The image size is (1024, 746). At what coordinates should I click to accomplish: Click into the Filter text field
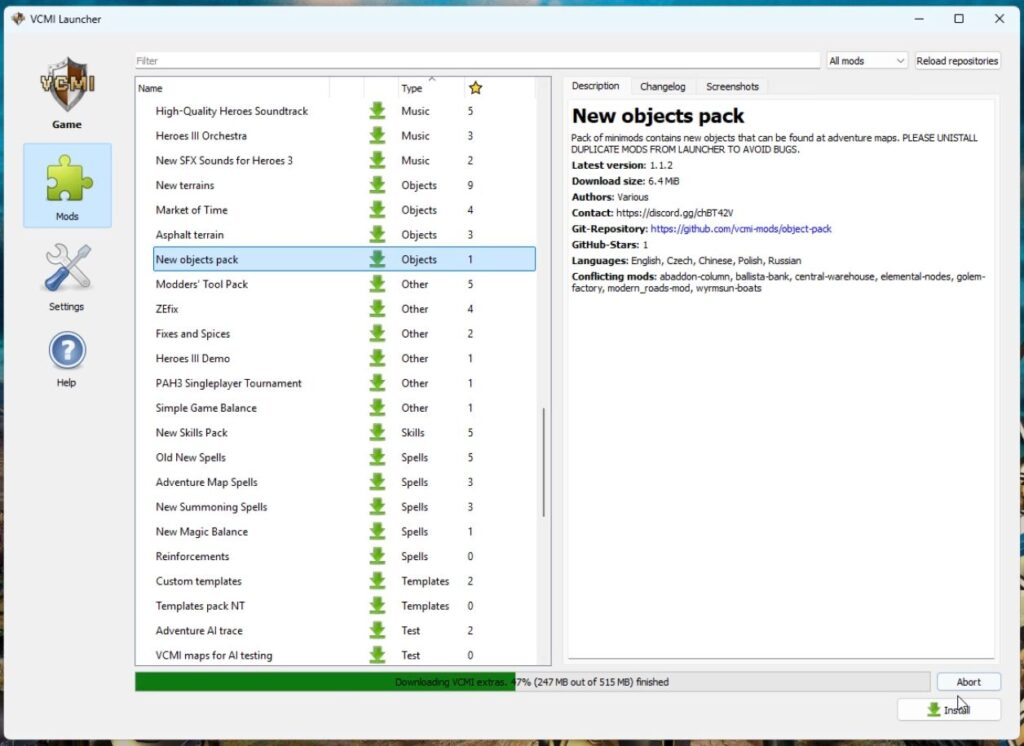pyautogui.click(x=477, y=61)
